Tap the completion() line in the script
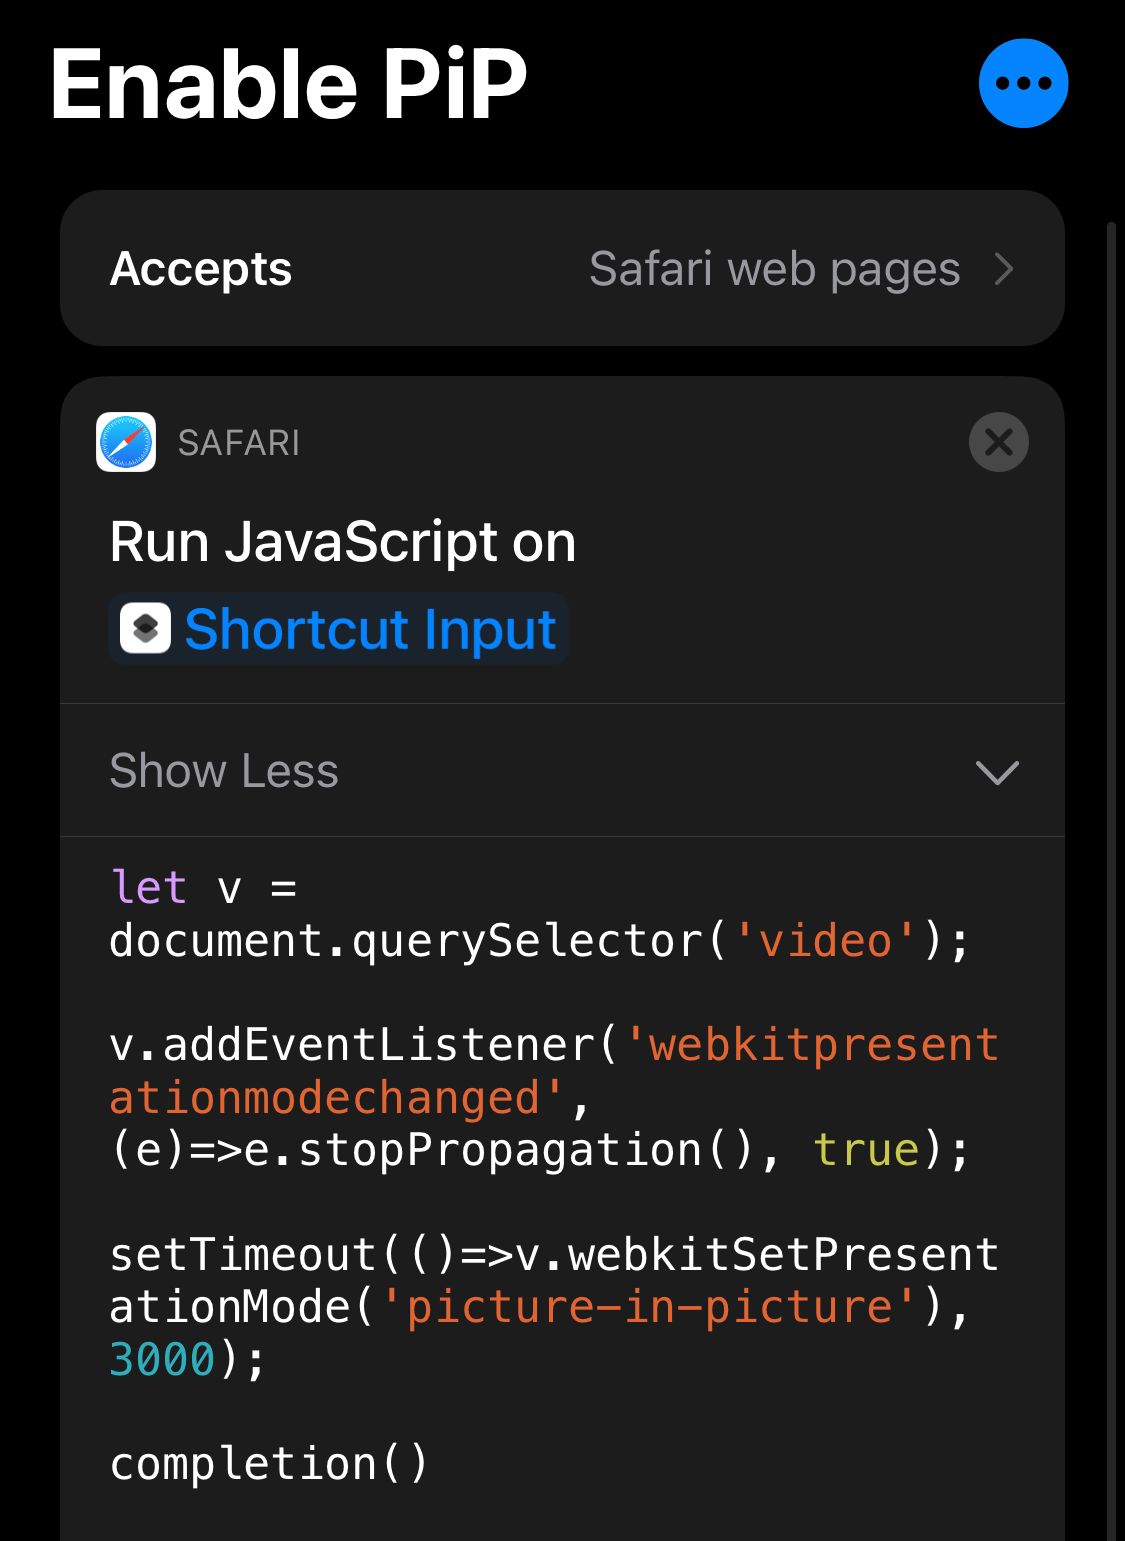The width and height of the screenshot is (1125, 1541). tap(268, 1462)
